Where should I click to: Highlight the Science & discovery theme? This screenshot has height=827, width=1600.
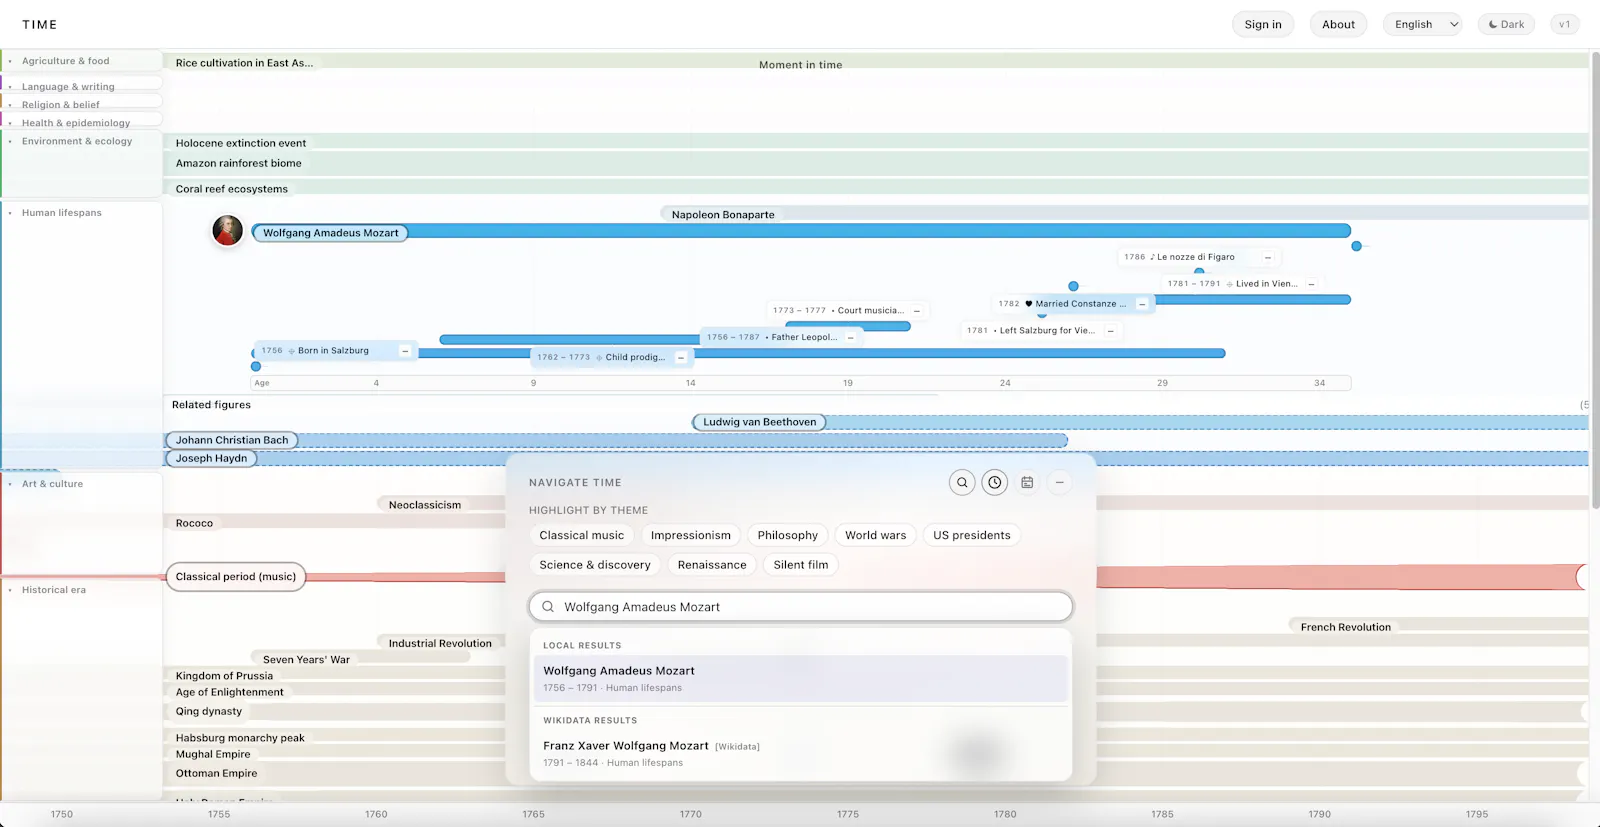[x=595, y=565]
